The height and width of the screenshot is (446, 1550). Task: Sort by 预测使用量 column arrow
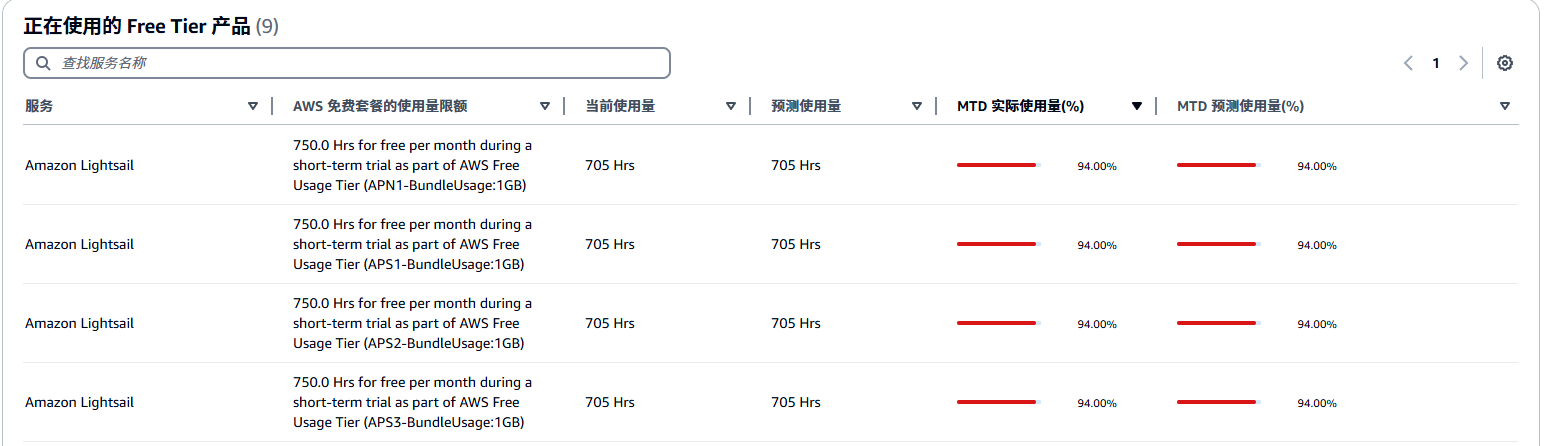click(917, 106)
